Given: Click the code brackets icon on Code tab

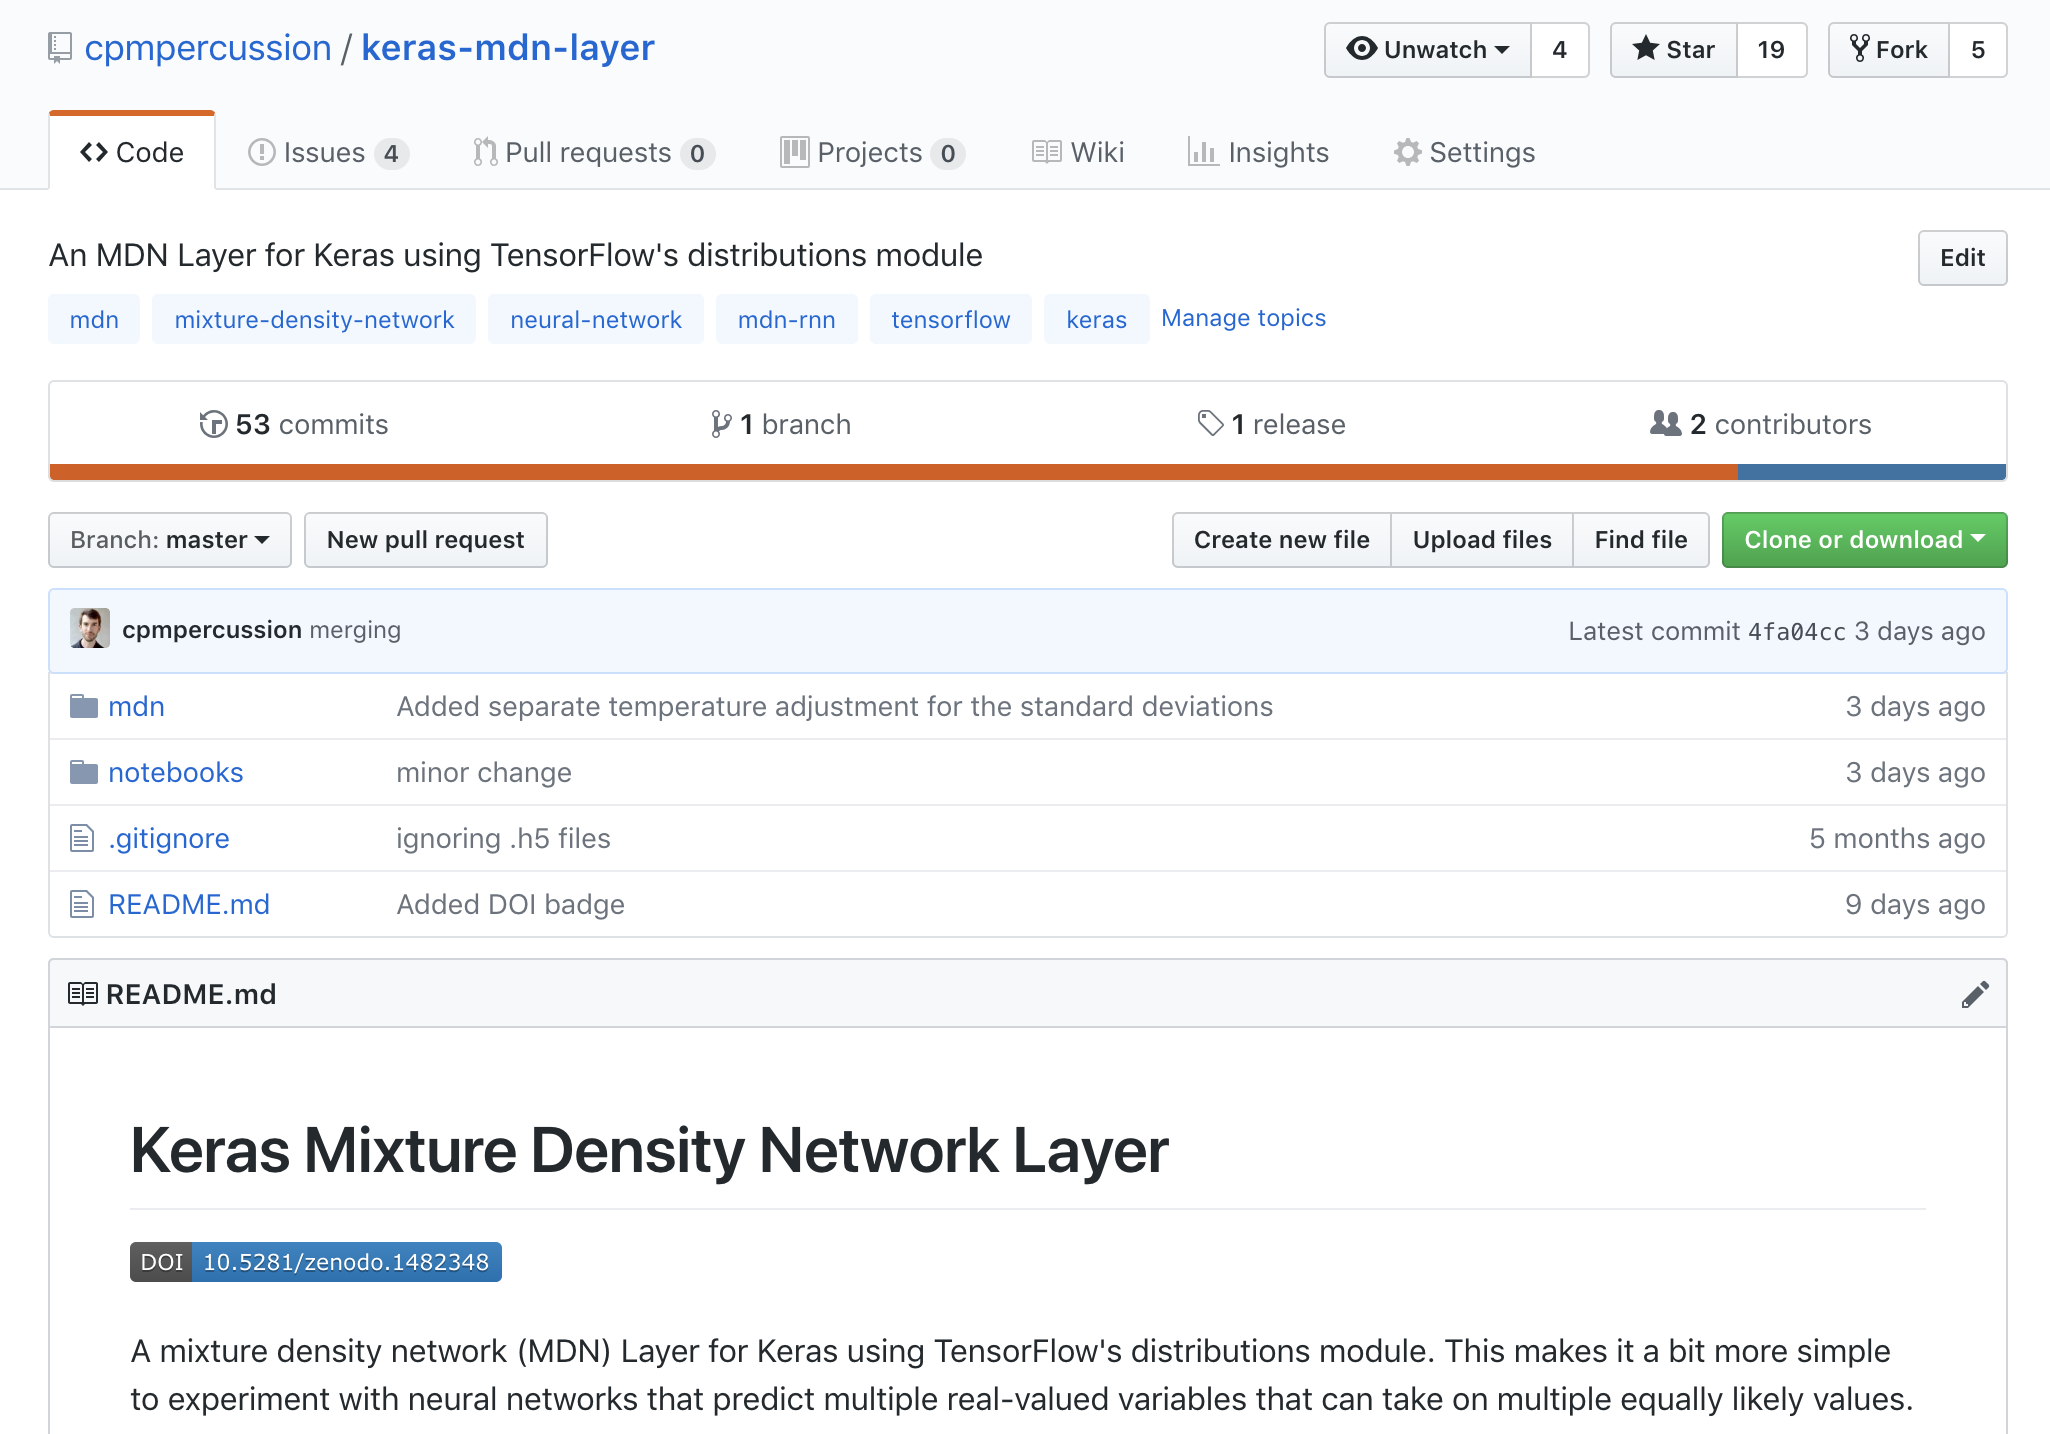Looking at the screenshot, I should click(x=94, y=152).
